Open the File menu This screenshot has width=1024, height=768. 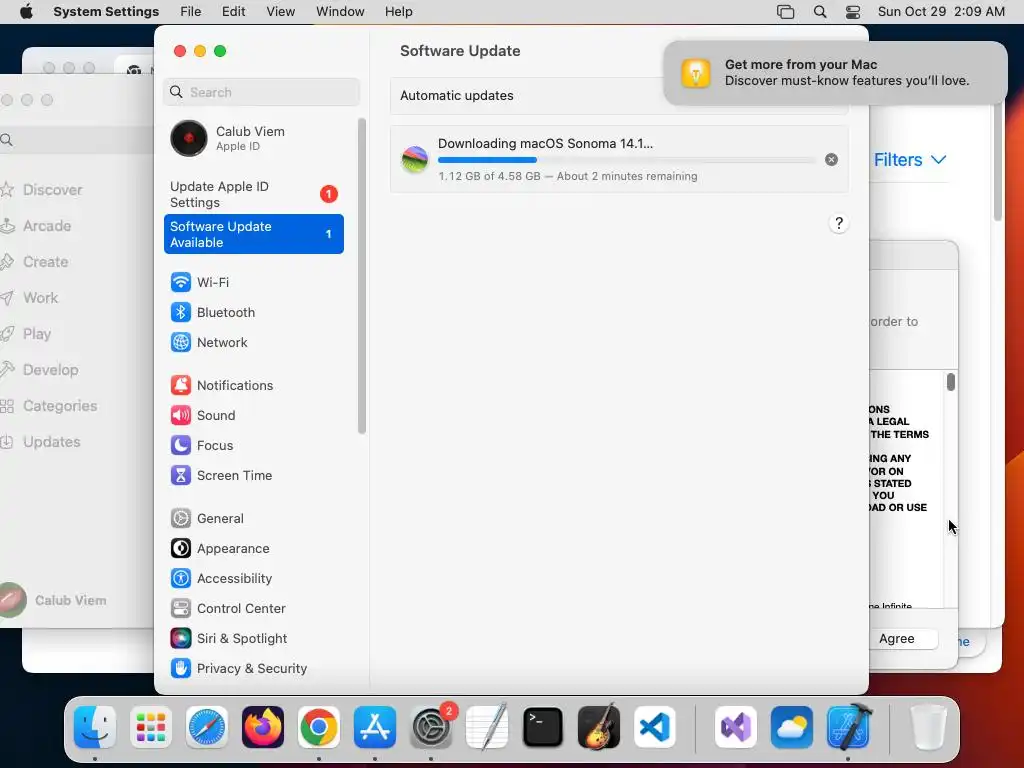[191, 12]
